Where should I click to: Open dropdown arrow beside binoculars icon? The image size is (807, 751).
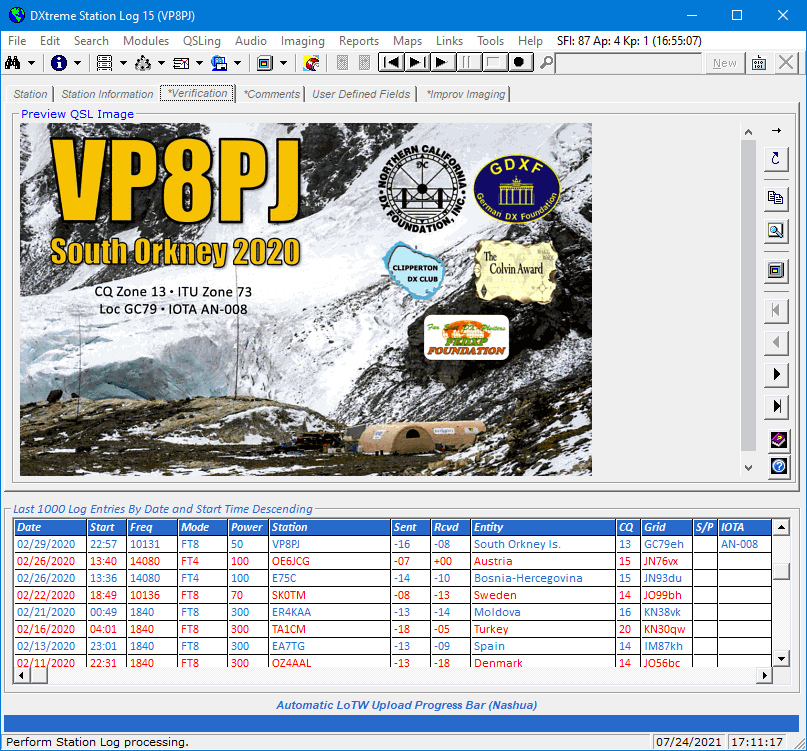tap(31, 63)
